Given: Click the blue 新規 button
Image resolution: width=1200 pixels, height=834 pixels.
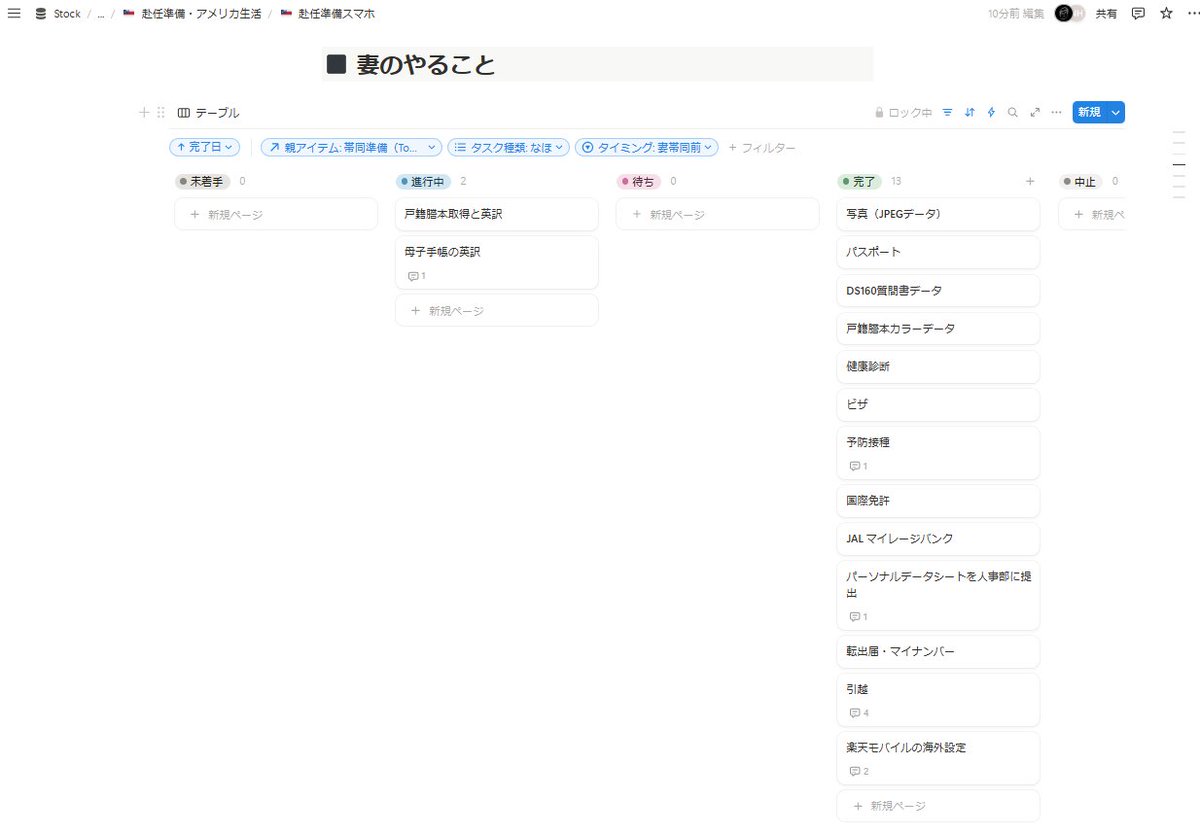Looking at the screenshot, I should tap(1089, 113).
